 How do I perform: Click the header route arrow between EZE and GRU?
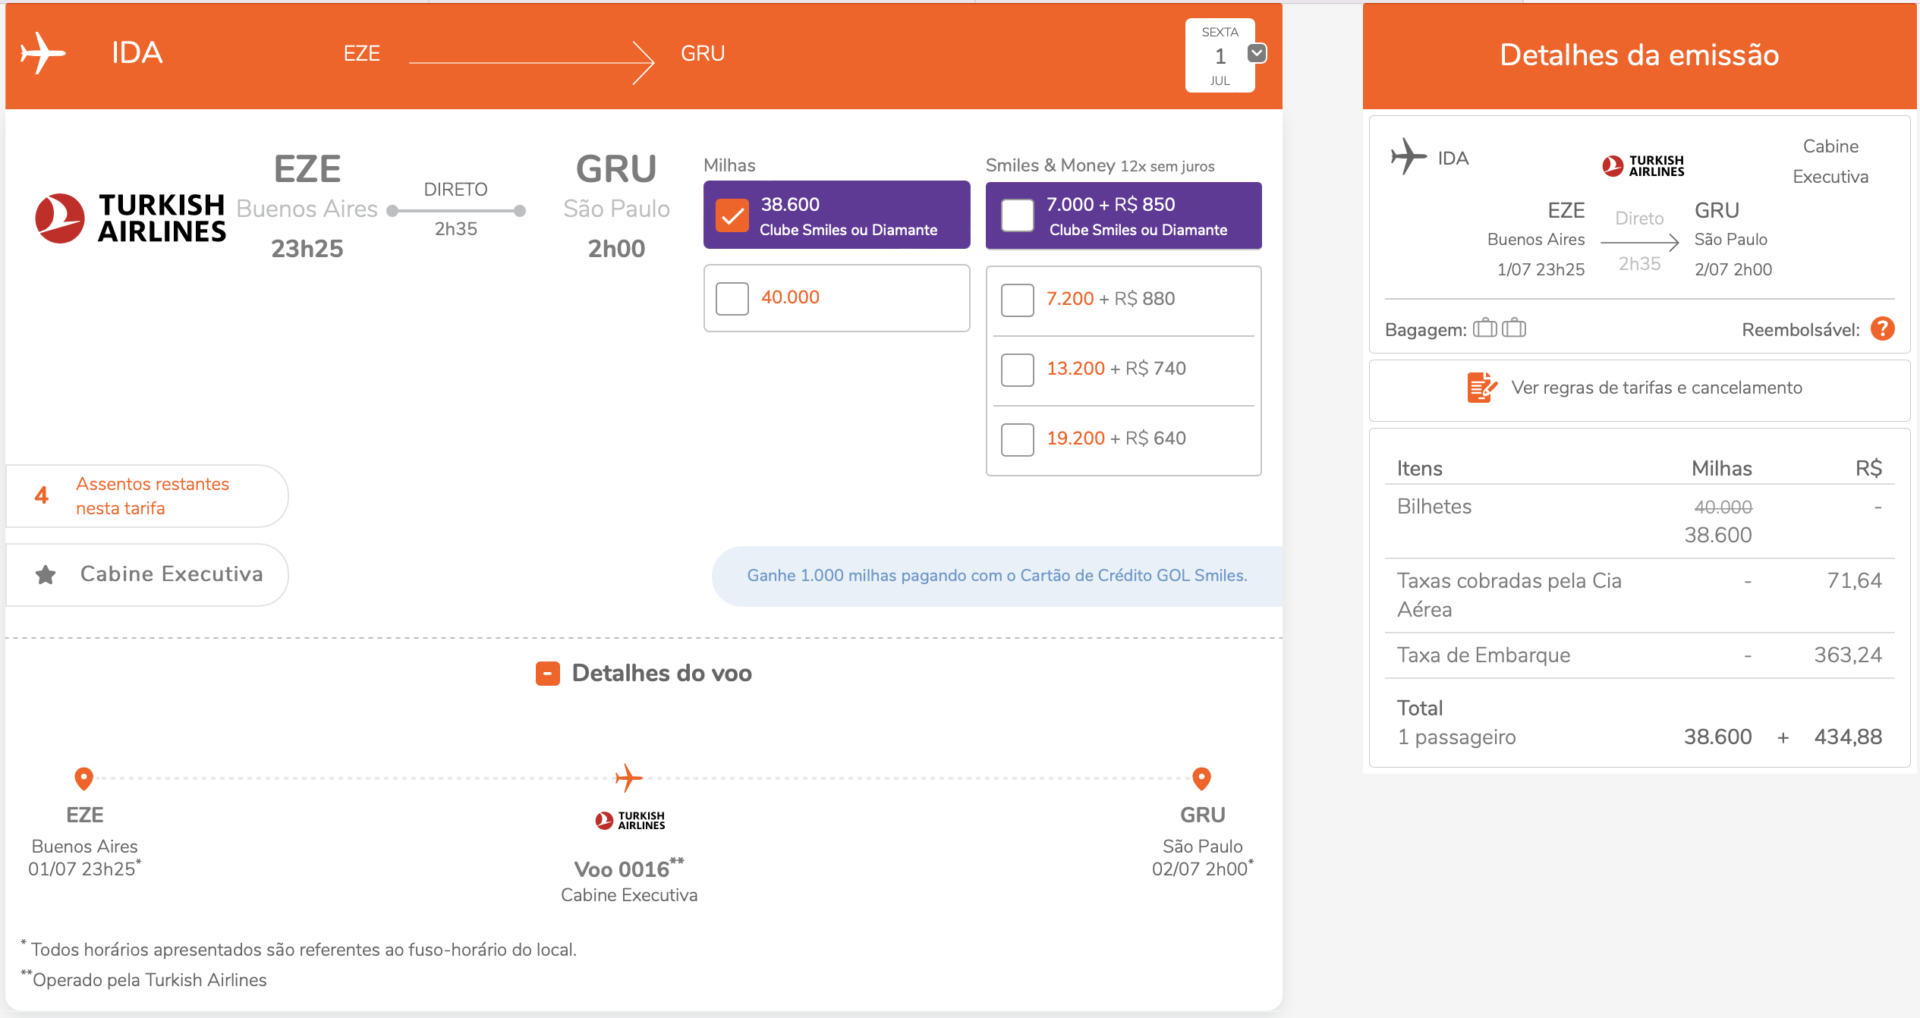(x=532, y=62)
